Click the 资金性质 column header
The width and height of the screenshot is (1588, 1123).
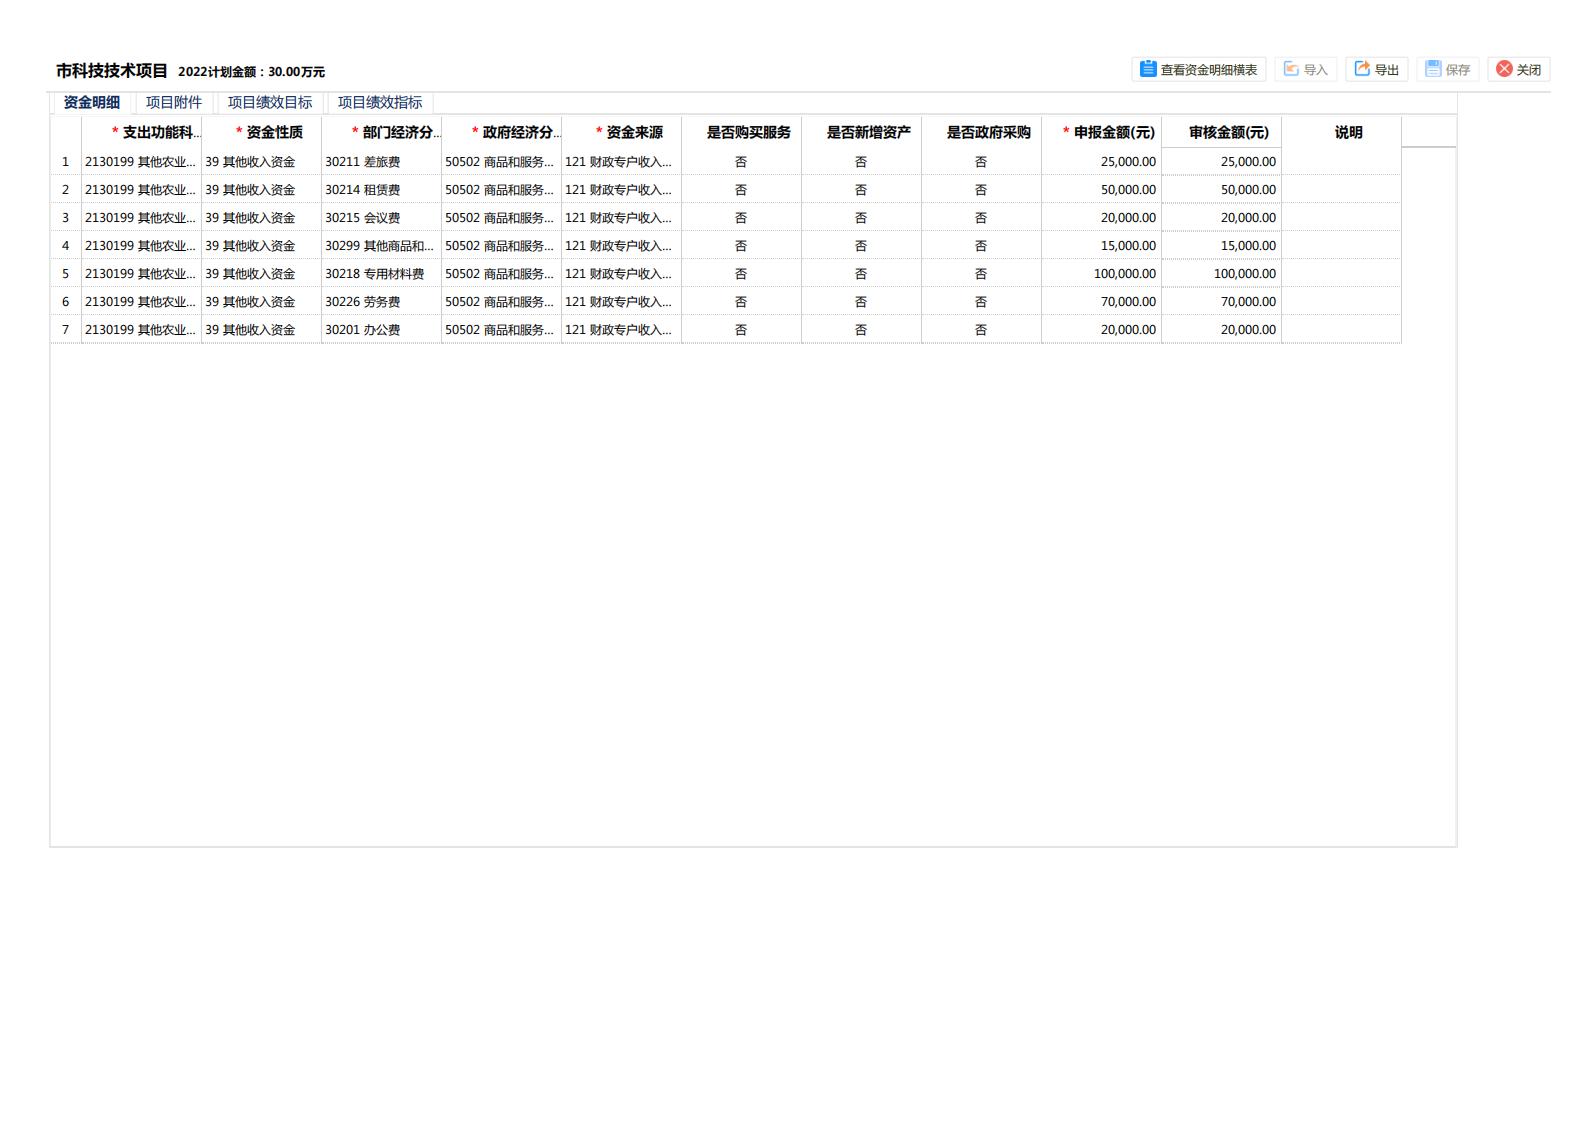(x=261, y=132)
